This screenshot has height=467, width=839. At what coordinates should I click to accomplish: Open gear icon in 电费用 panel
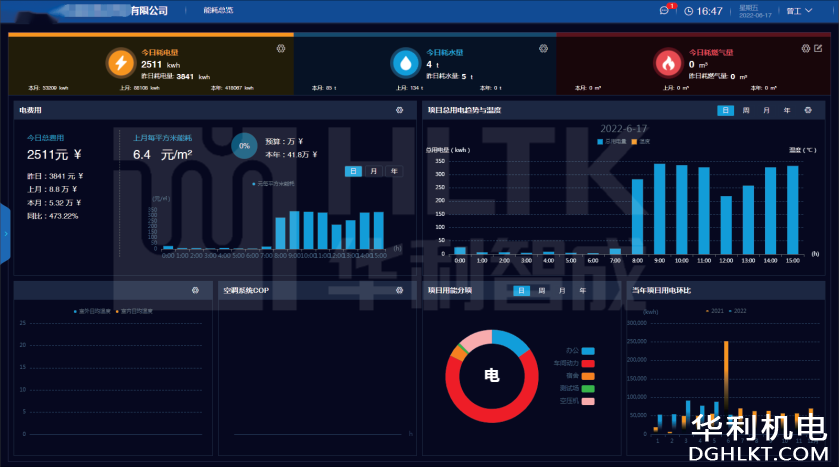[x=399, y=110]
